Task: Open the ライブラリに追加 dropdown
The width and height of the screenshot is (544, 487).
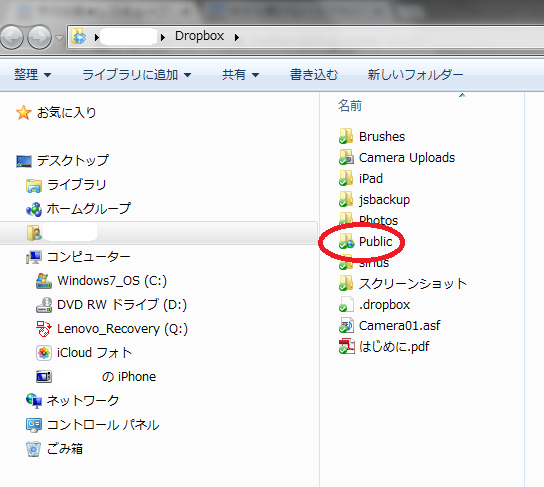Action: pos(136,75)
